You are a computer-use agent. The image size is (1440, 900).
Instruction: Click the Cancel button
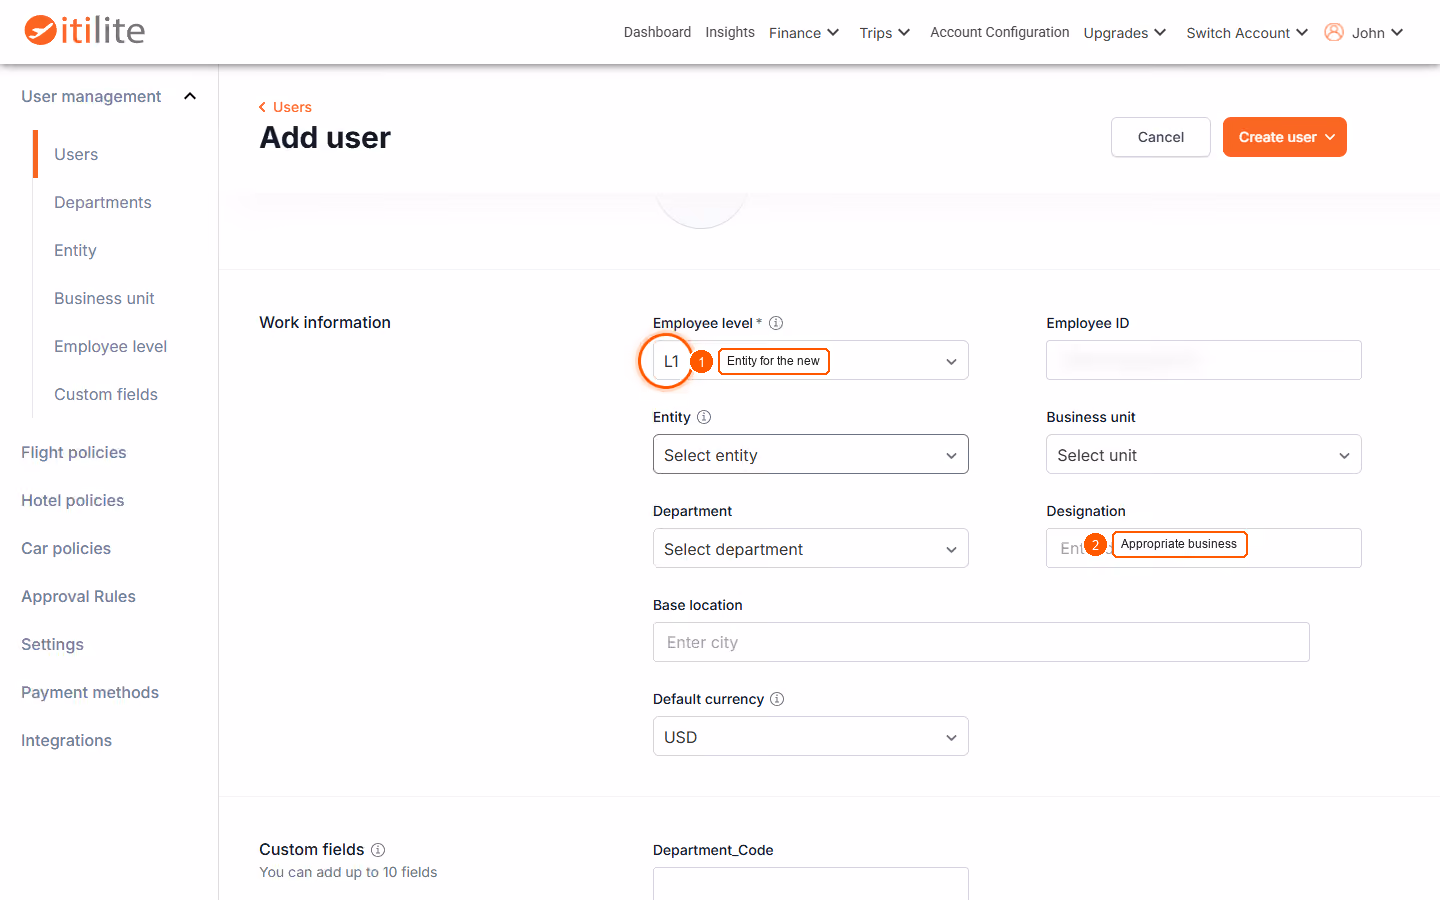pos(1161,137)
